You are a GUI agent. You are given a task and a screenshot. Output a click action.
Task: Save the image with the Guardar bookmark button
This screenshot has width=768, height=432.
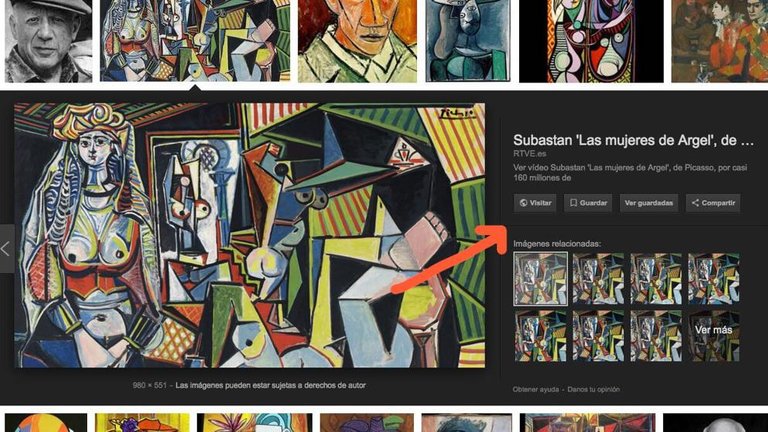coord(588,203)
